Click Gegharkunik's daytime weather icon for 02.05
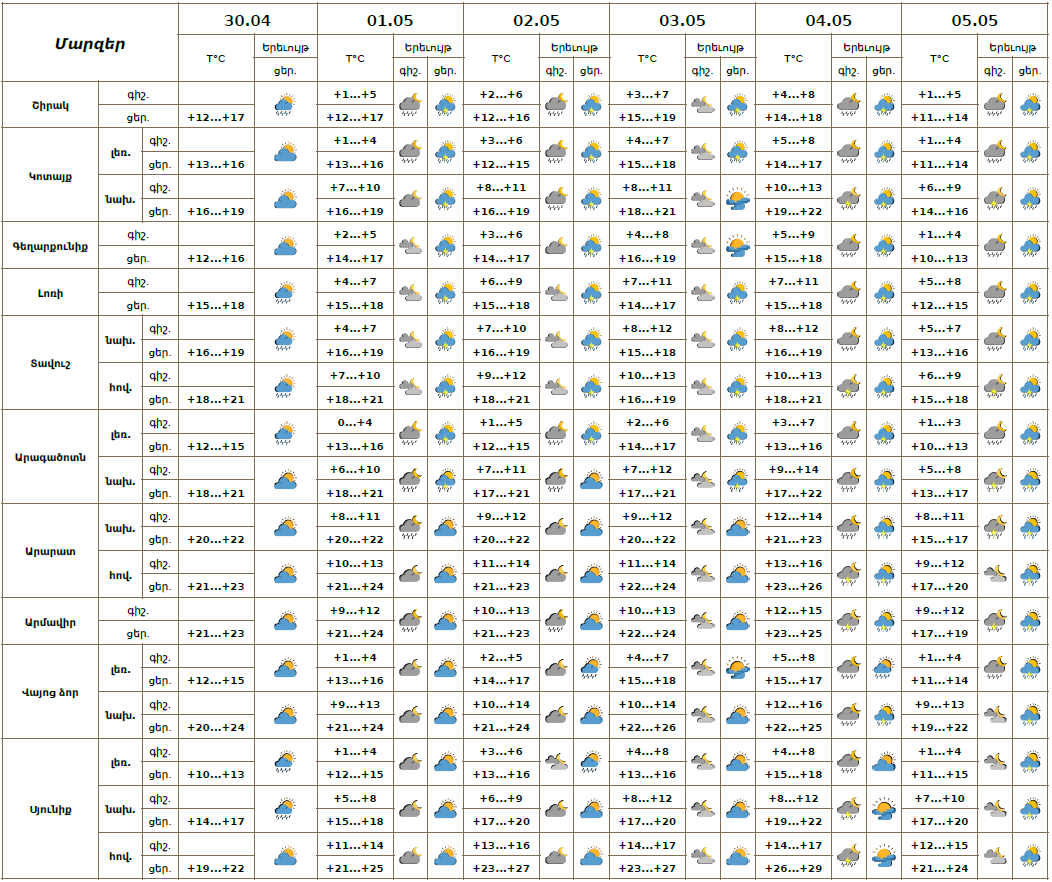 point(591,246)
